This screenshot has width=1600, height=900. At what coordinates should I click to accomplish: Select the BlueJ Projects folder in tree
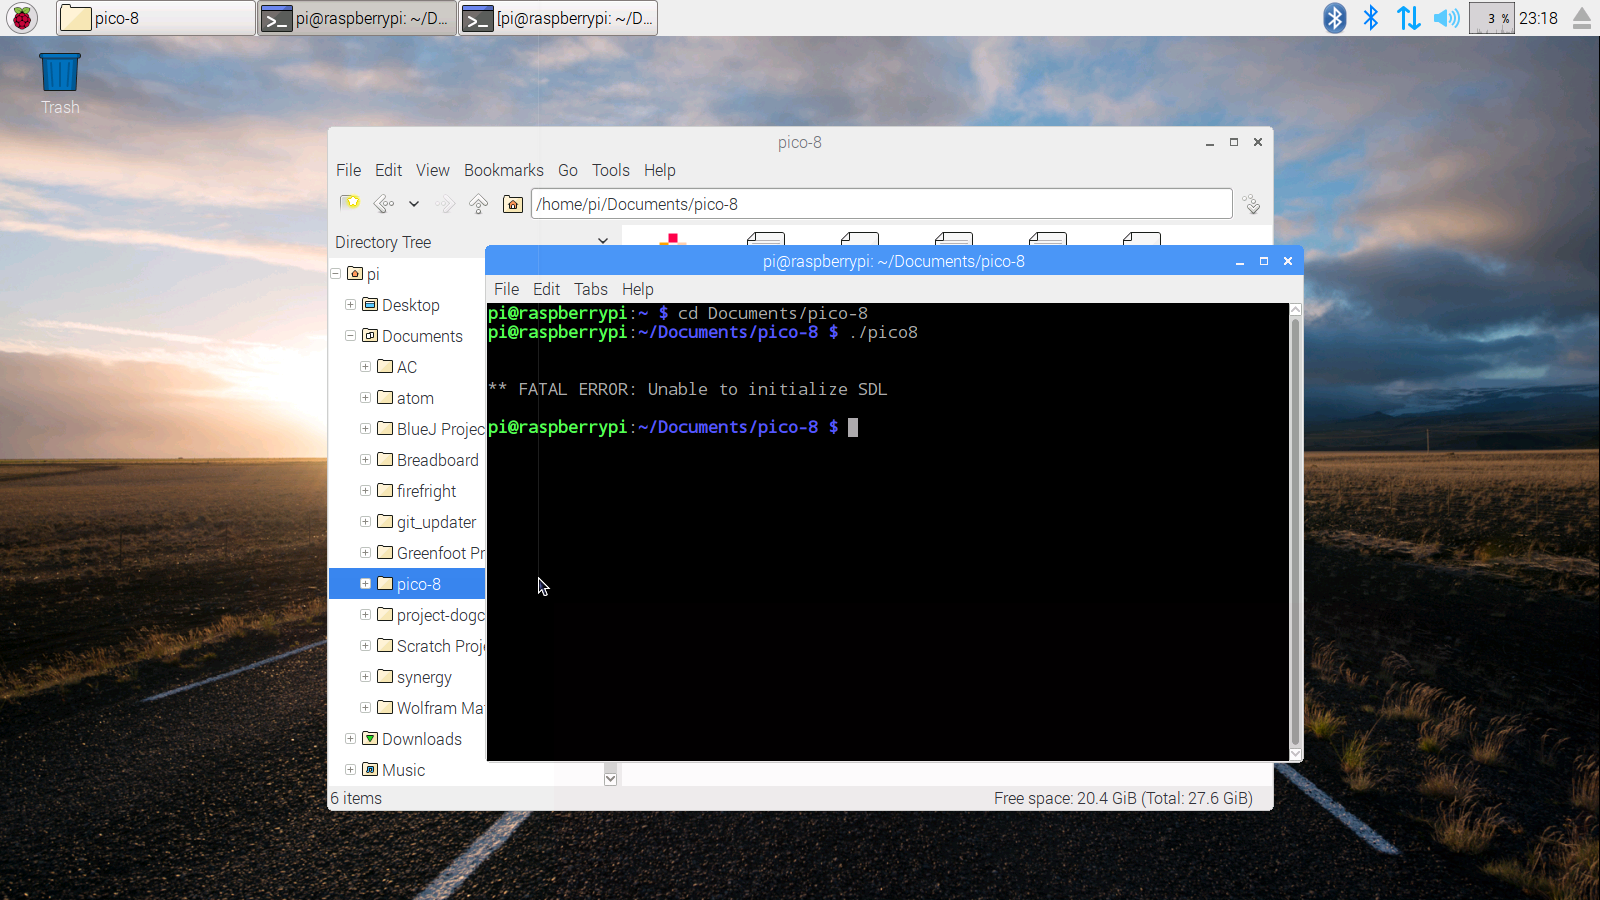pos(431,429)
